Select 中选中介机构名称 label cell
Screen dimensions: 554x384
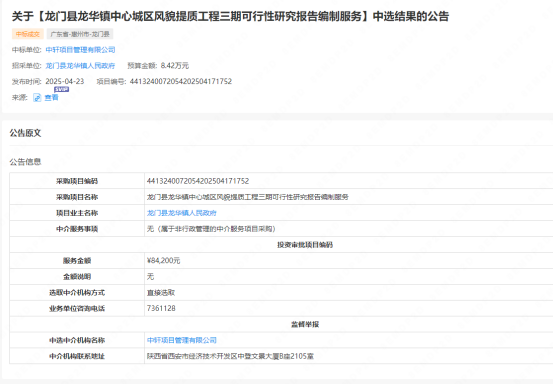point(77,340)
